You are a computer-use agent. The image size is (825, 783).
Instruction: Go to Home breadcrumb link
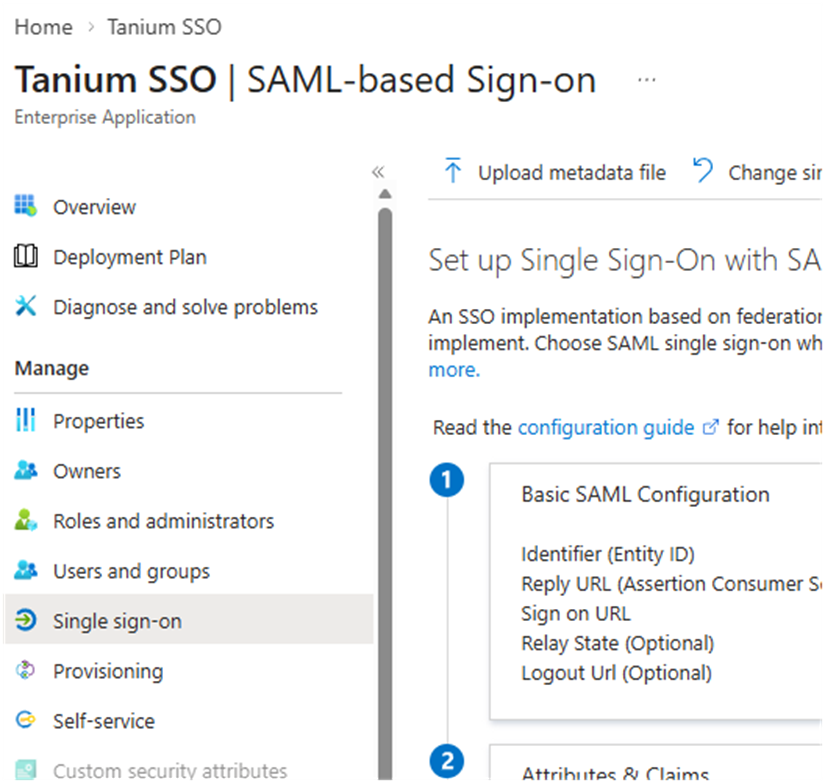(43, 27)
